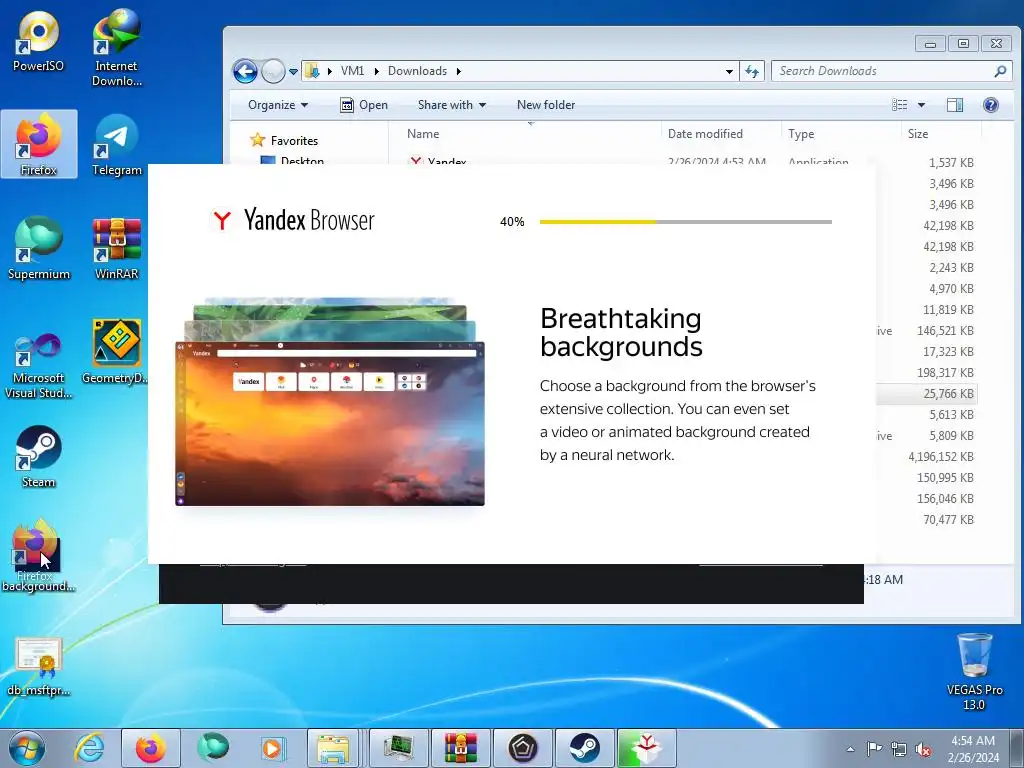Launch Internet Explorer from the taskbar
1024x768 pixels.
[89, 748]
